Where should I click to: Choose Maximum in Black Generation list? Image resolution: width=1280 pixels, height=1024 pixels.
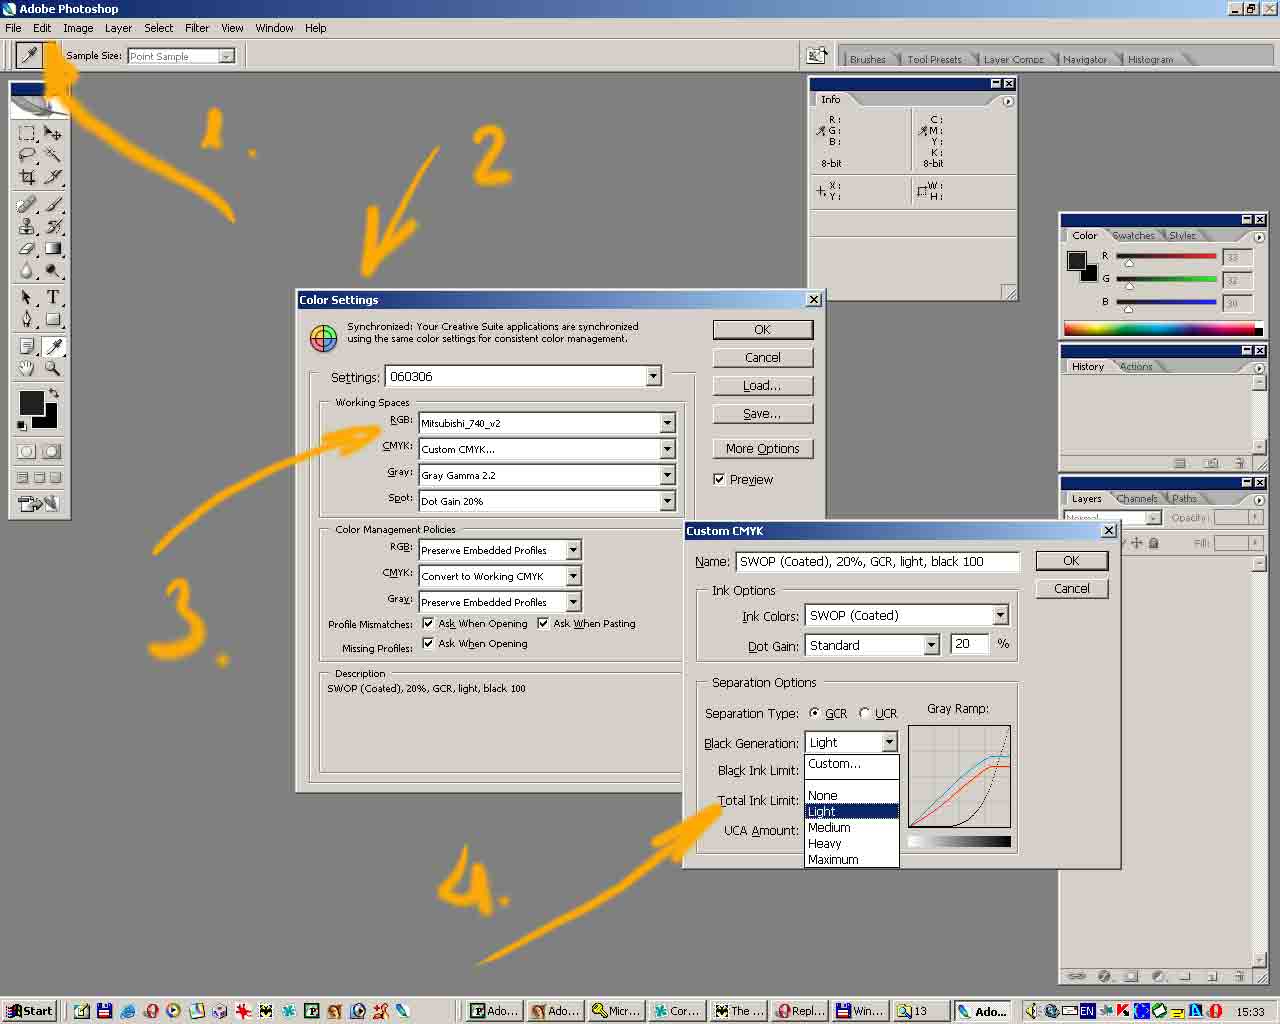(852, 859)
